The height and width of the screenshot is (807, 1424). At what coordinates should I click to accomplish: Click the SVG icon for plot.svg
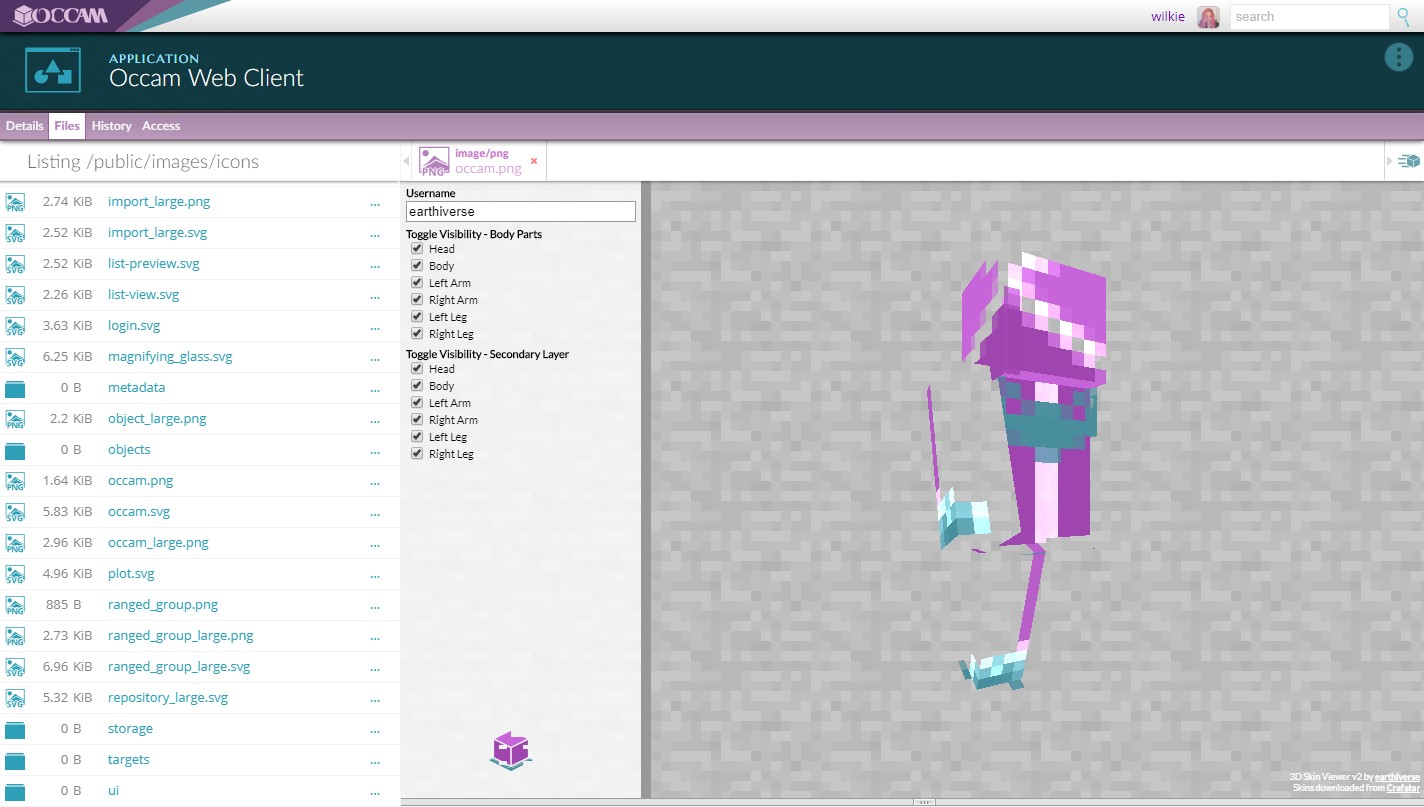tap(15, 574)
